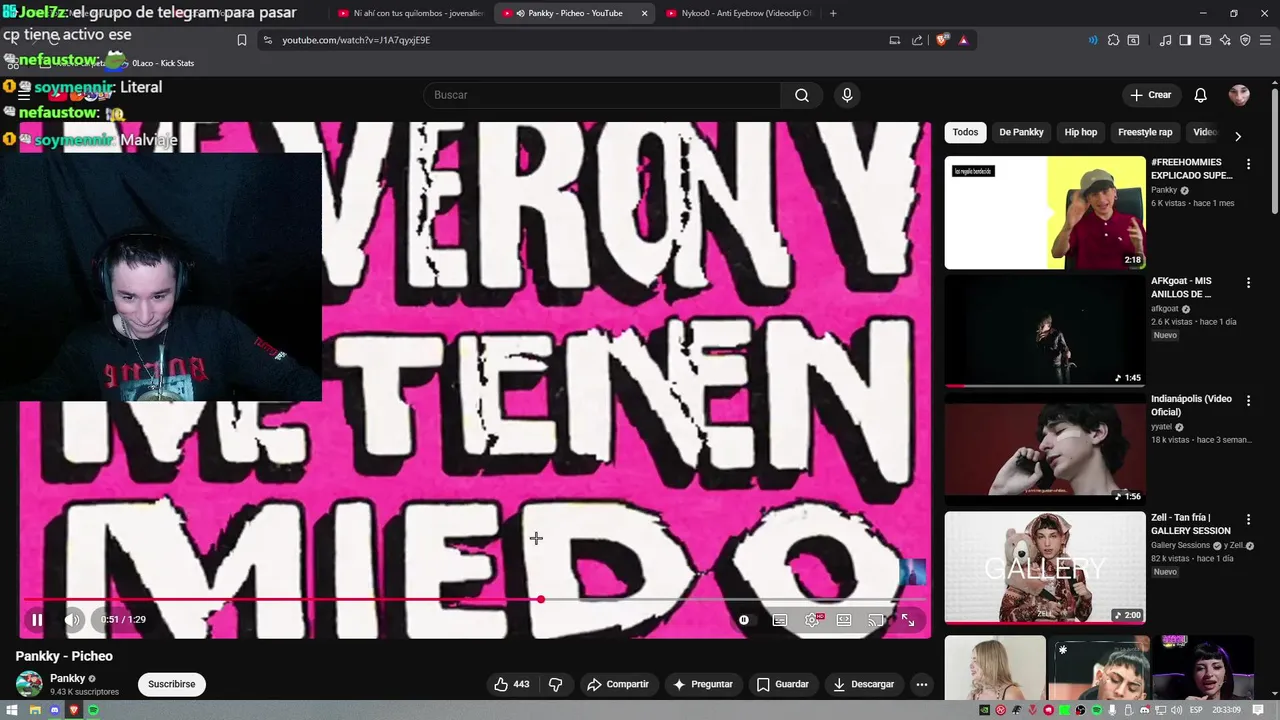The width and height of the screenshot is (1280, 720).
Task: Select the Todos filter chip
Action: tap(965, 132)
